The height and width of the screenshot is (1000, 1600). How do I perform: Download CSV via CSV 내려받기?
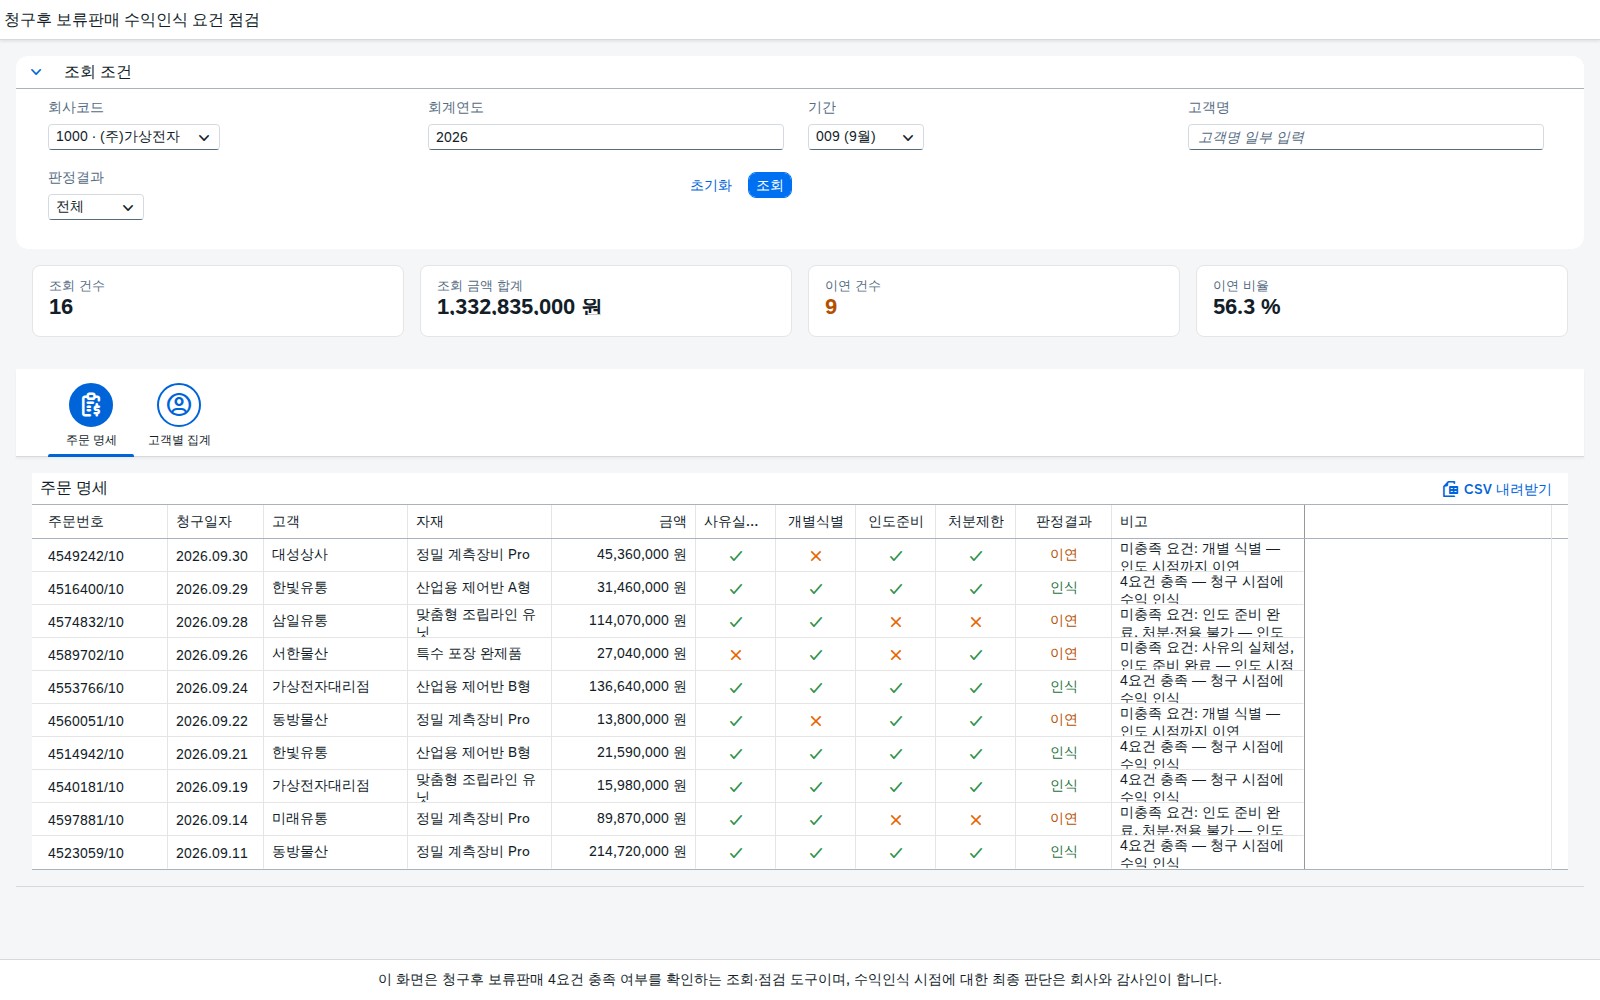click(1497, 489)
